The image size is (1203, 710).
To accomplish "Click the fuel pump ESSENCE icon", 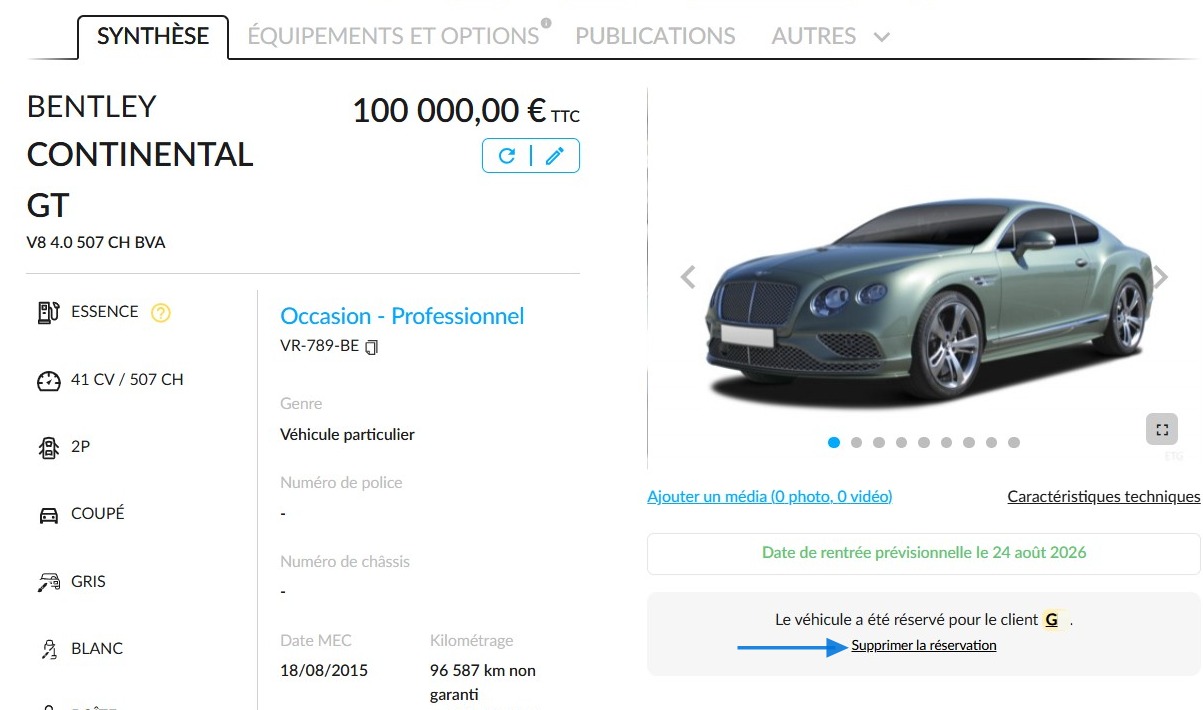I will point(48,312).
